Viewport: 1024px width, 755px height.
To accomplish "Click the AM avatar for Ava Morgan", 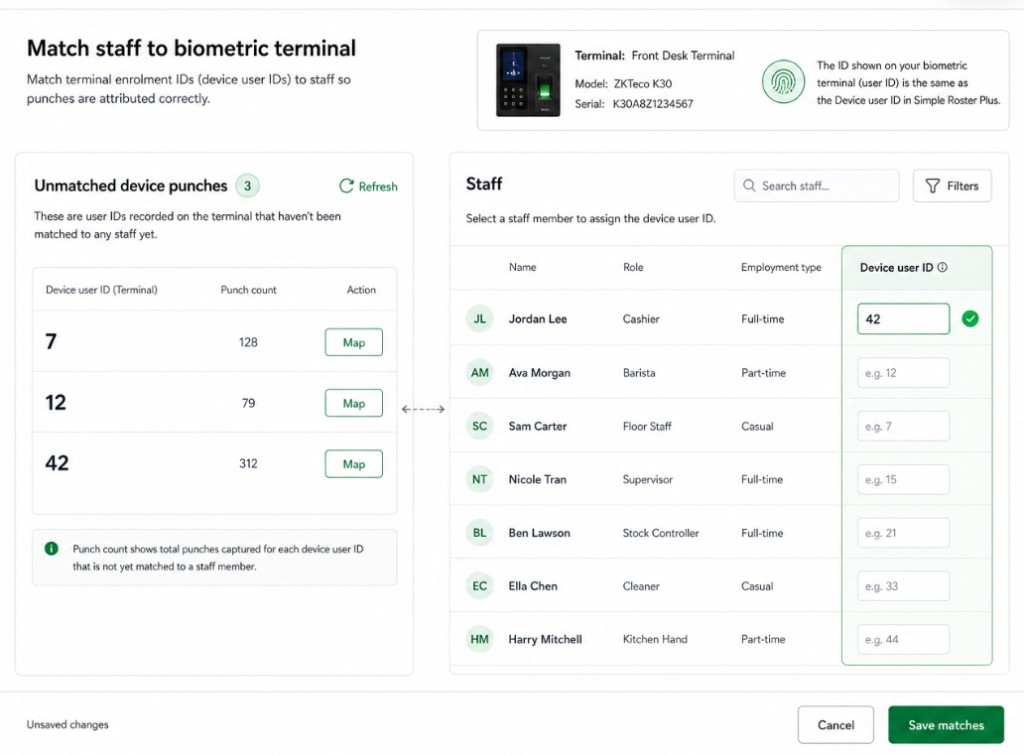I will (x=479, y=372).
